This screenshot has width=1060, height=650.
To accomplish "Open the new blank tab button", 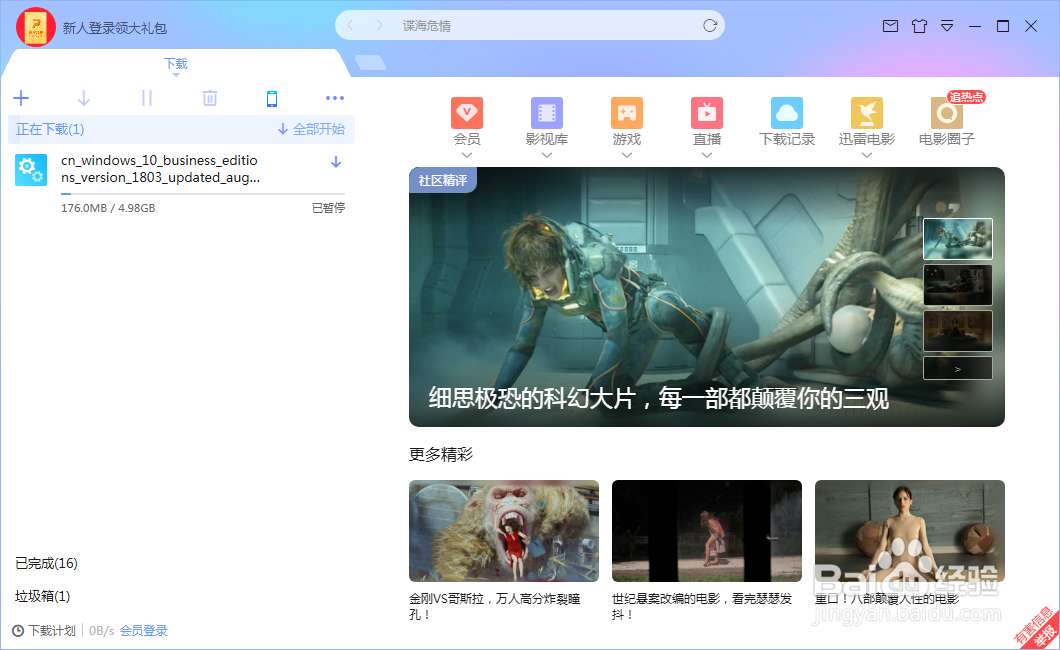I will 370,63.
